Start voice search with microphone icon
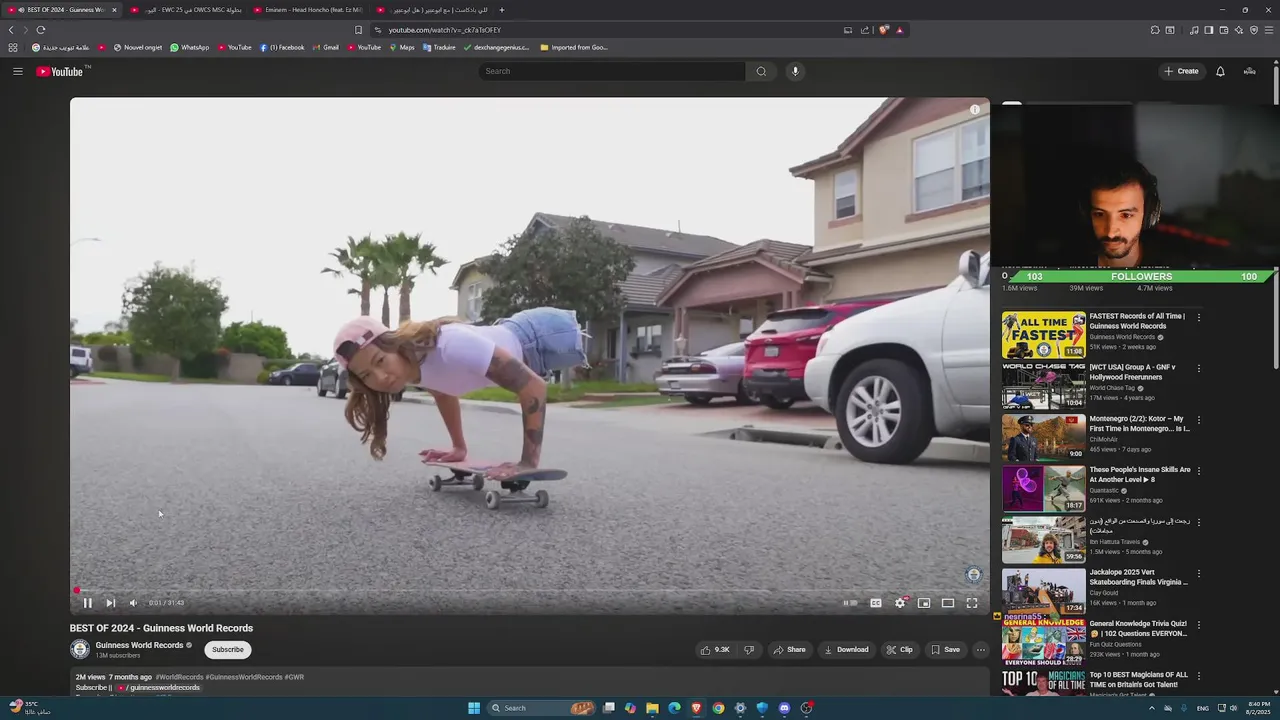1280x720 pixels. pyautogui.click(x=796, y=71)
